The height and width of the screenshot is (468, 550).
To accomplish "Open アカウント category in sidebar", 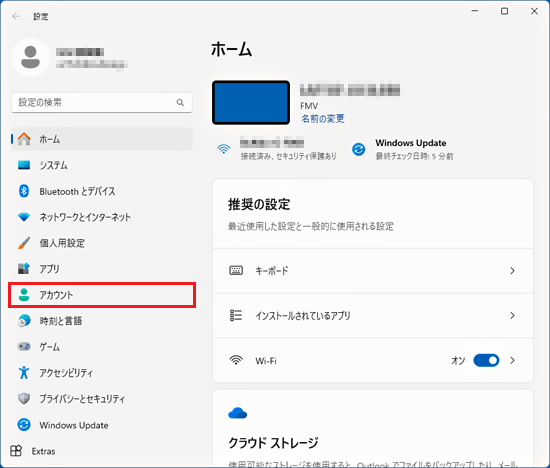I will pos(102,295).
